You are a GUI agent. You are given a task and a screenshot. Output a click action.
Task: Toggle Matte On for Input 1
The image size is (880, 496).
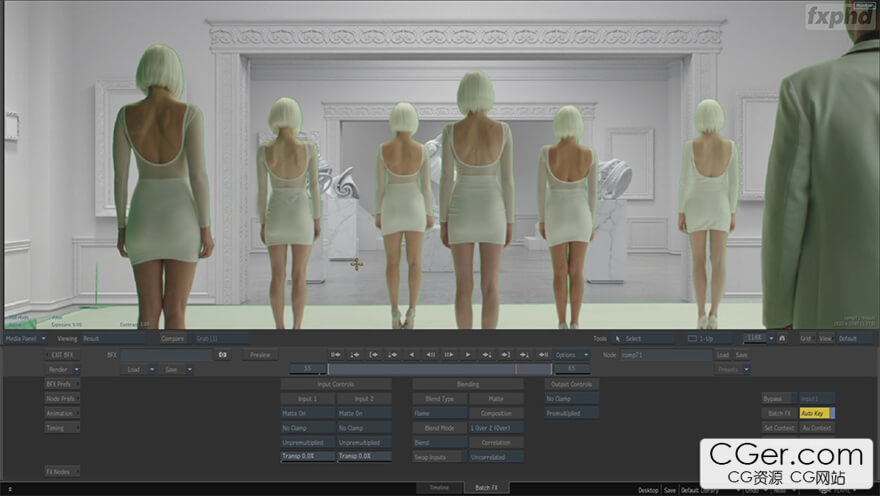pyautogui.click(x=308, y=413)
